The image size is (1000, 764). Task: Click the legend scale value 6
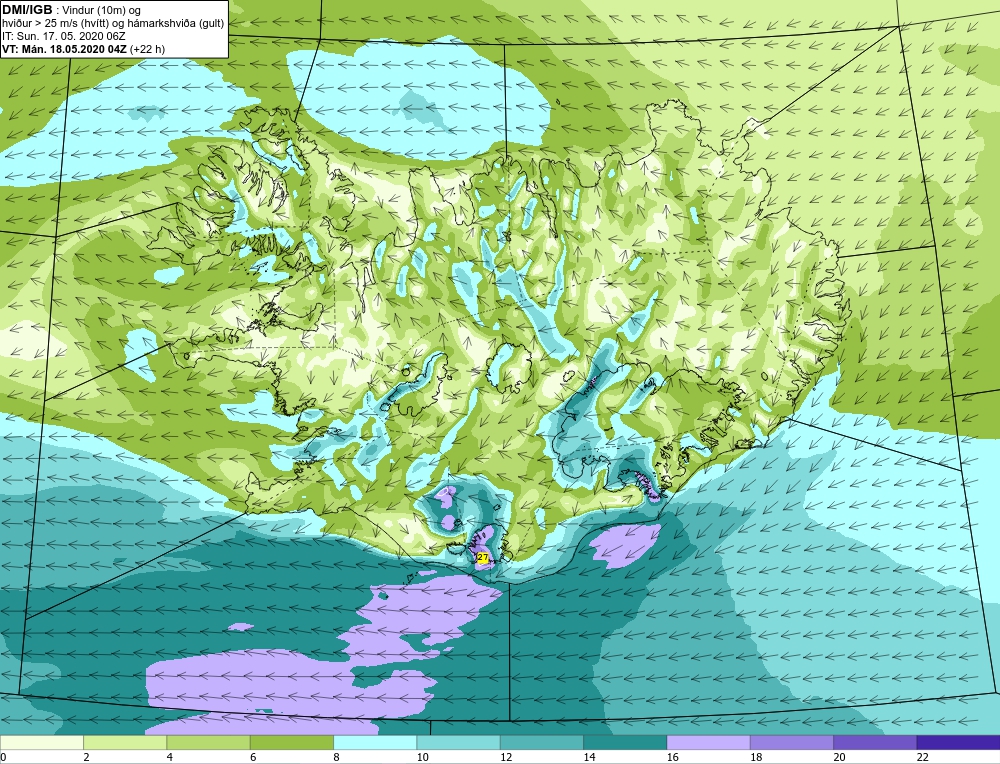[x=253, y=757]
